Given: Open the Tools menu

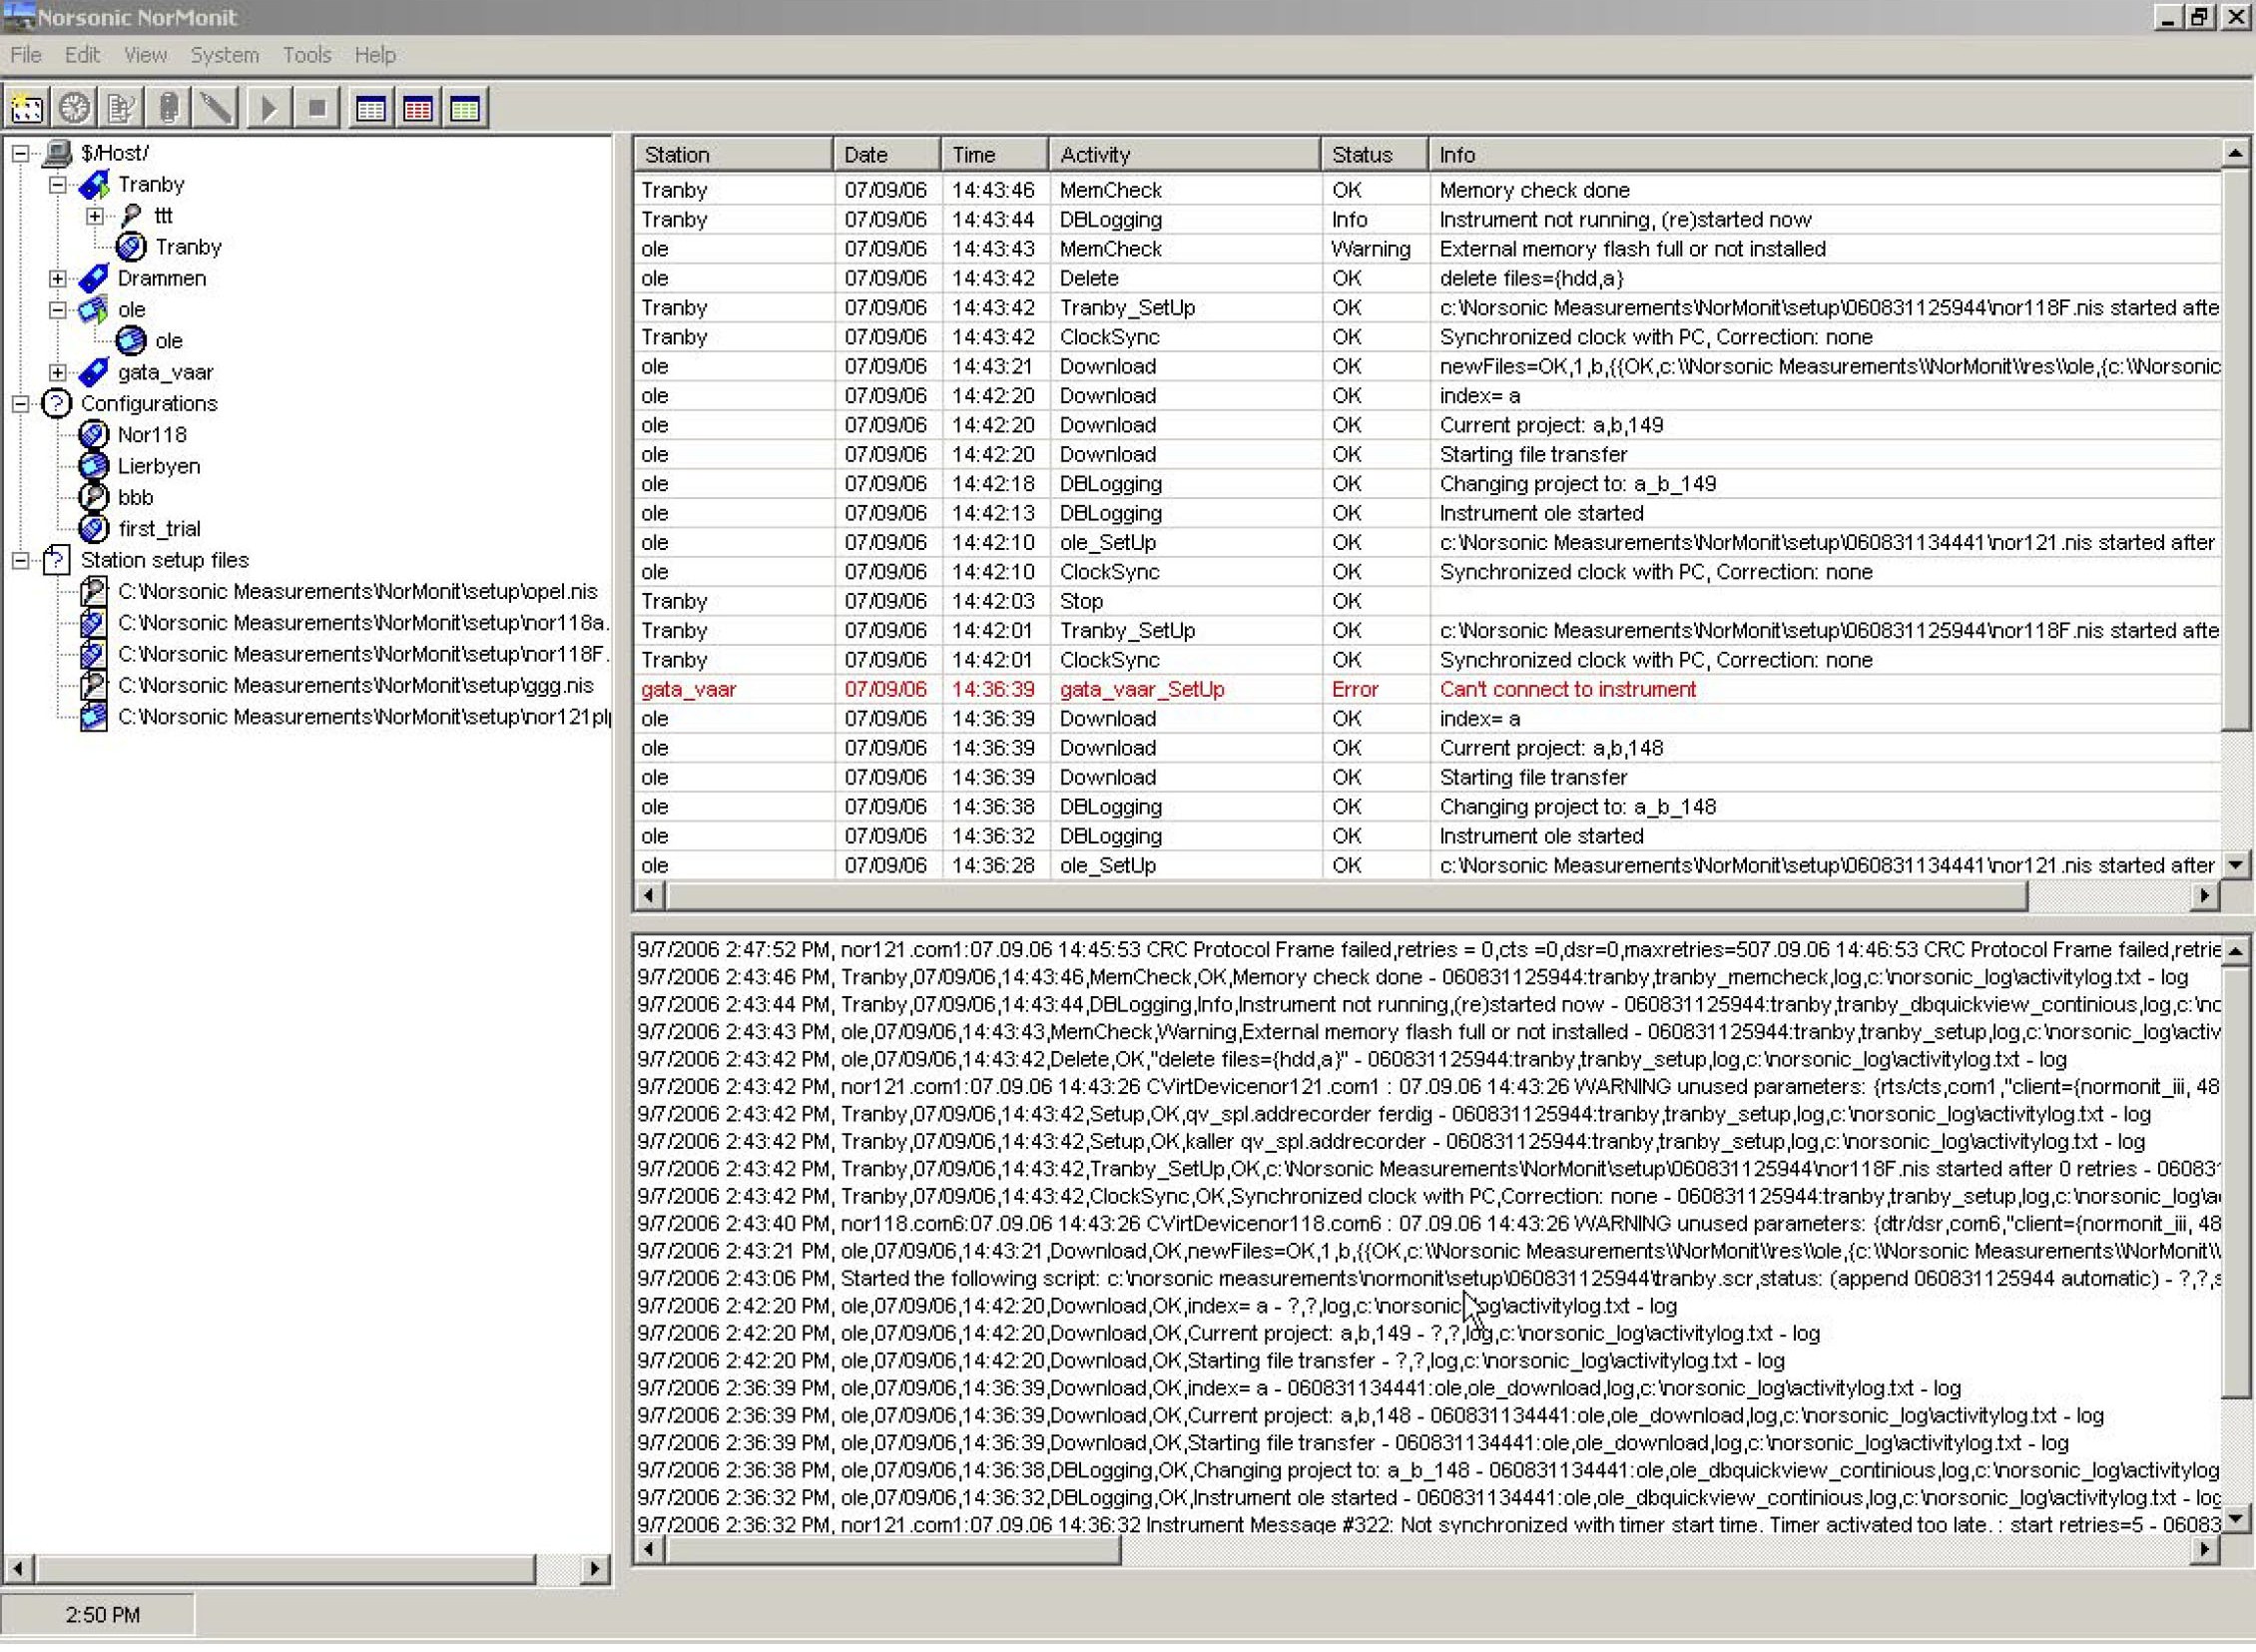Looking at the screenshot, I should (x=306, y=55).
